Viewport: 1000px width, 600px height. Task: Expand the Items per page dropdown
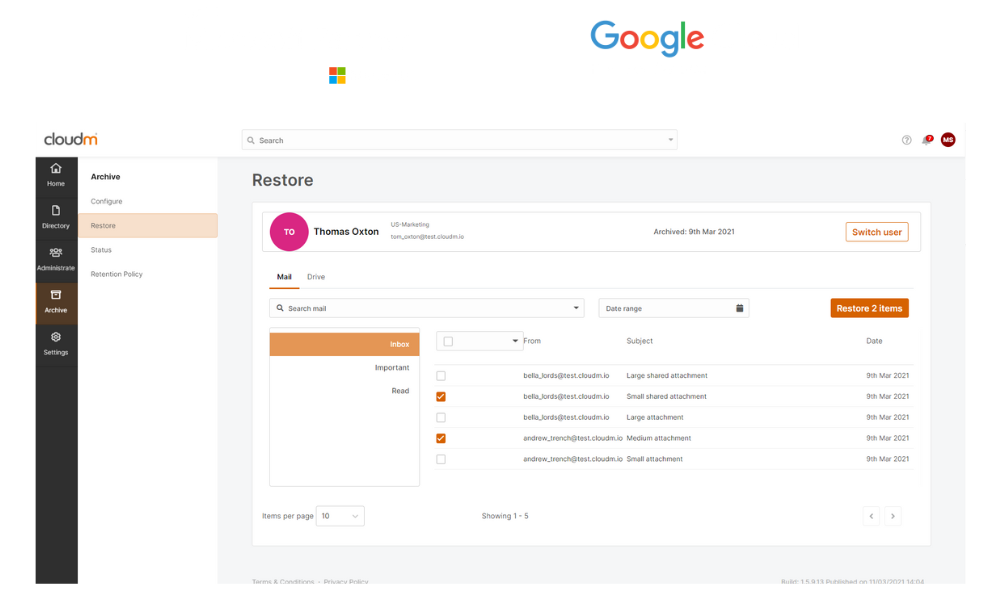point(340,516)
